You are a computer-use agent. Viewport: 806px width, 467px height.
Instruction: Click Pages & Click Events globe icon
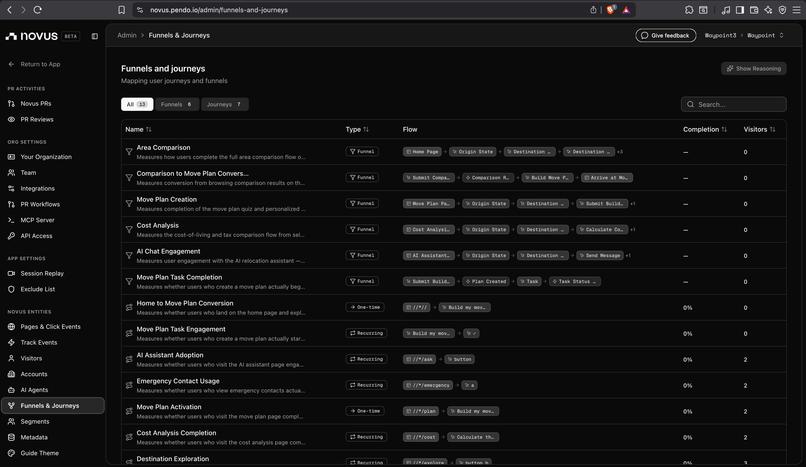tap(11, 326)
